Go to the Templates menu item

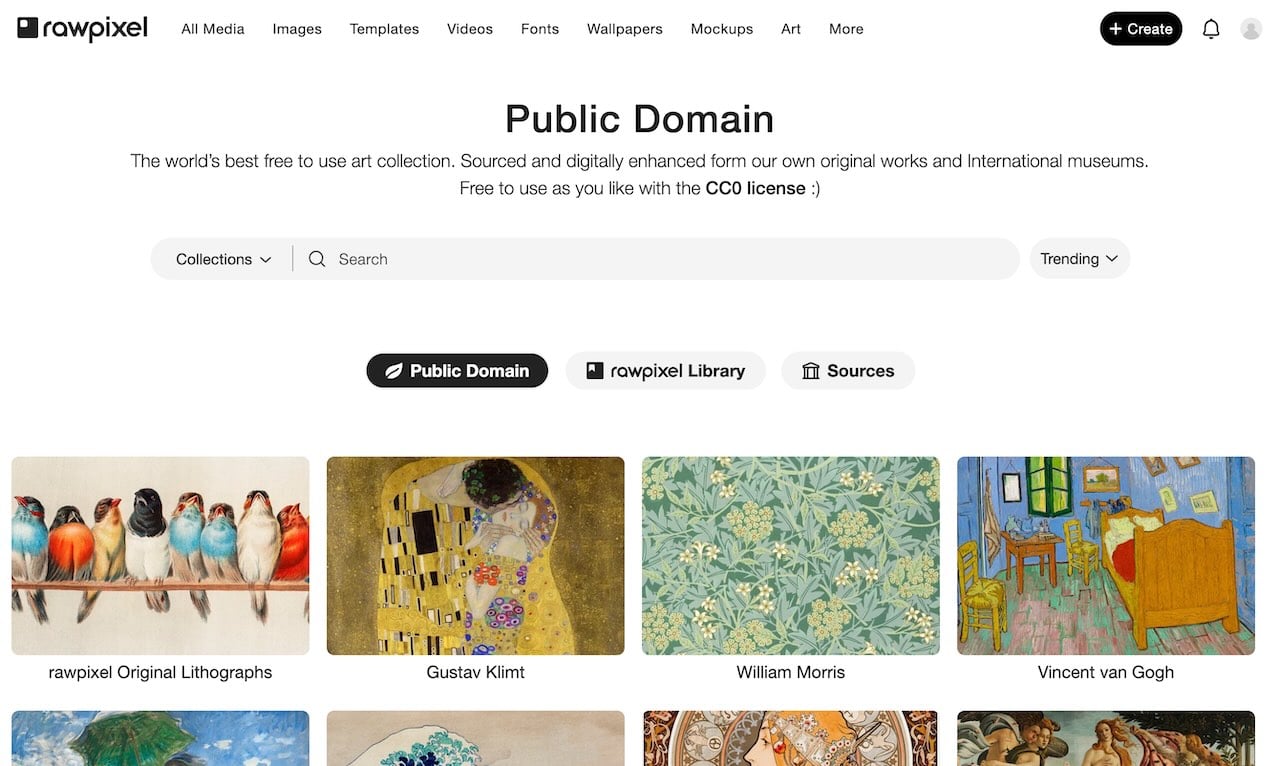click(x=384, y=29)
